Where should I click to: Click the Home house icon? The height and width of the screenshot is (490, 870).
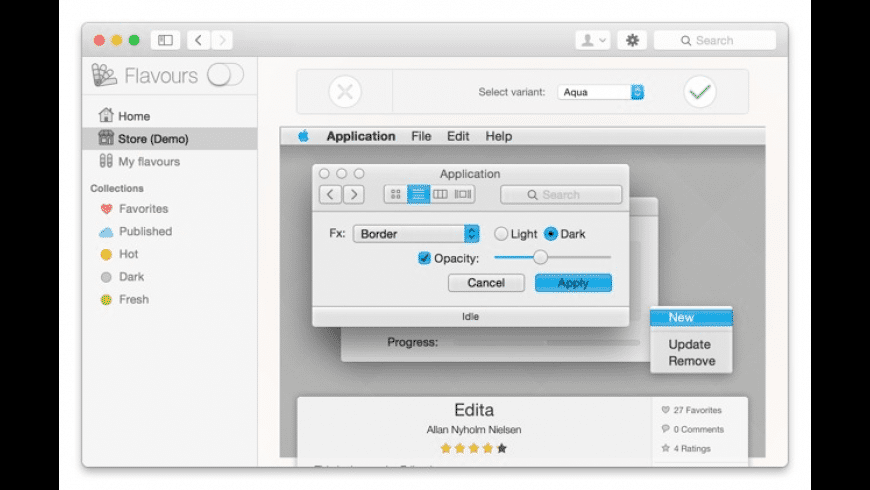106,115
